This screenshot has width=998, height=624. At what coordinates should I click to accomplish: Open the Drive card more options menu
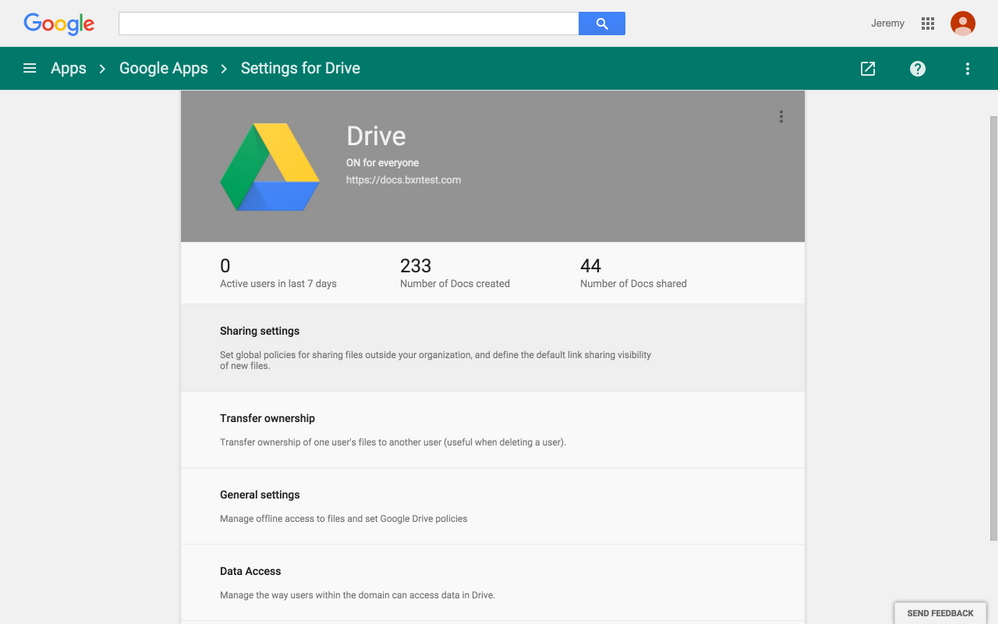[x=781, y=117]
